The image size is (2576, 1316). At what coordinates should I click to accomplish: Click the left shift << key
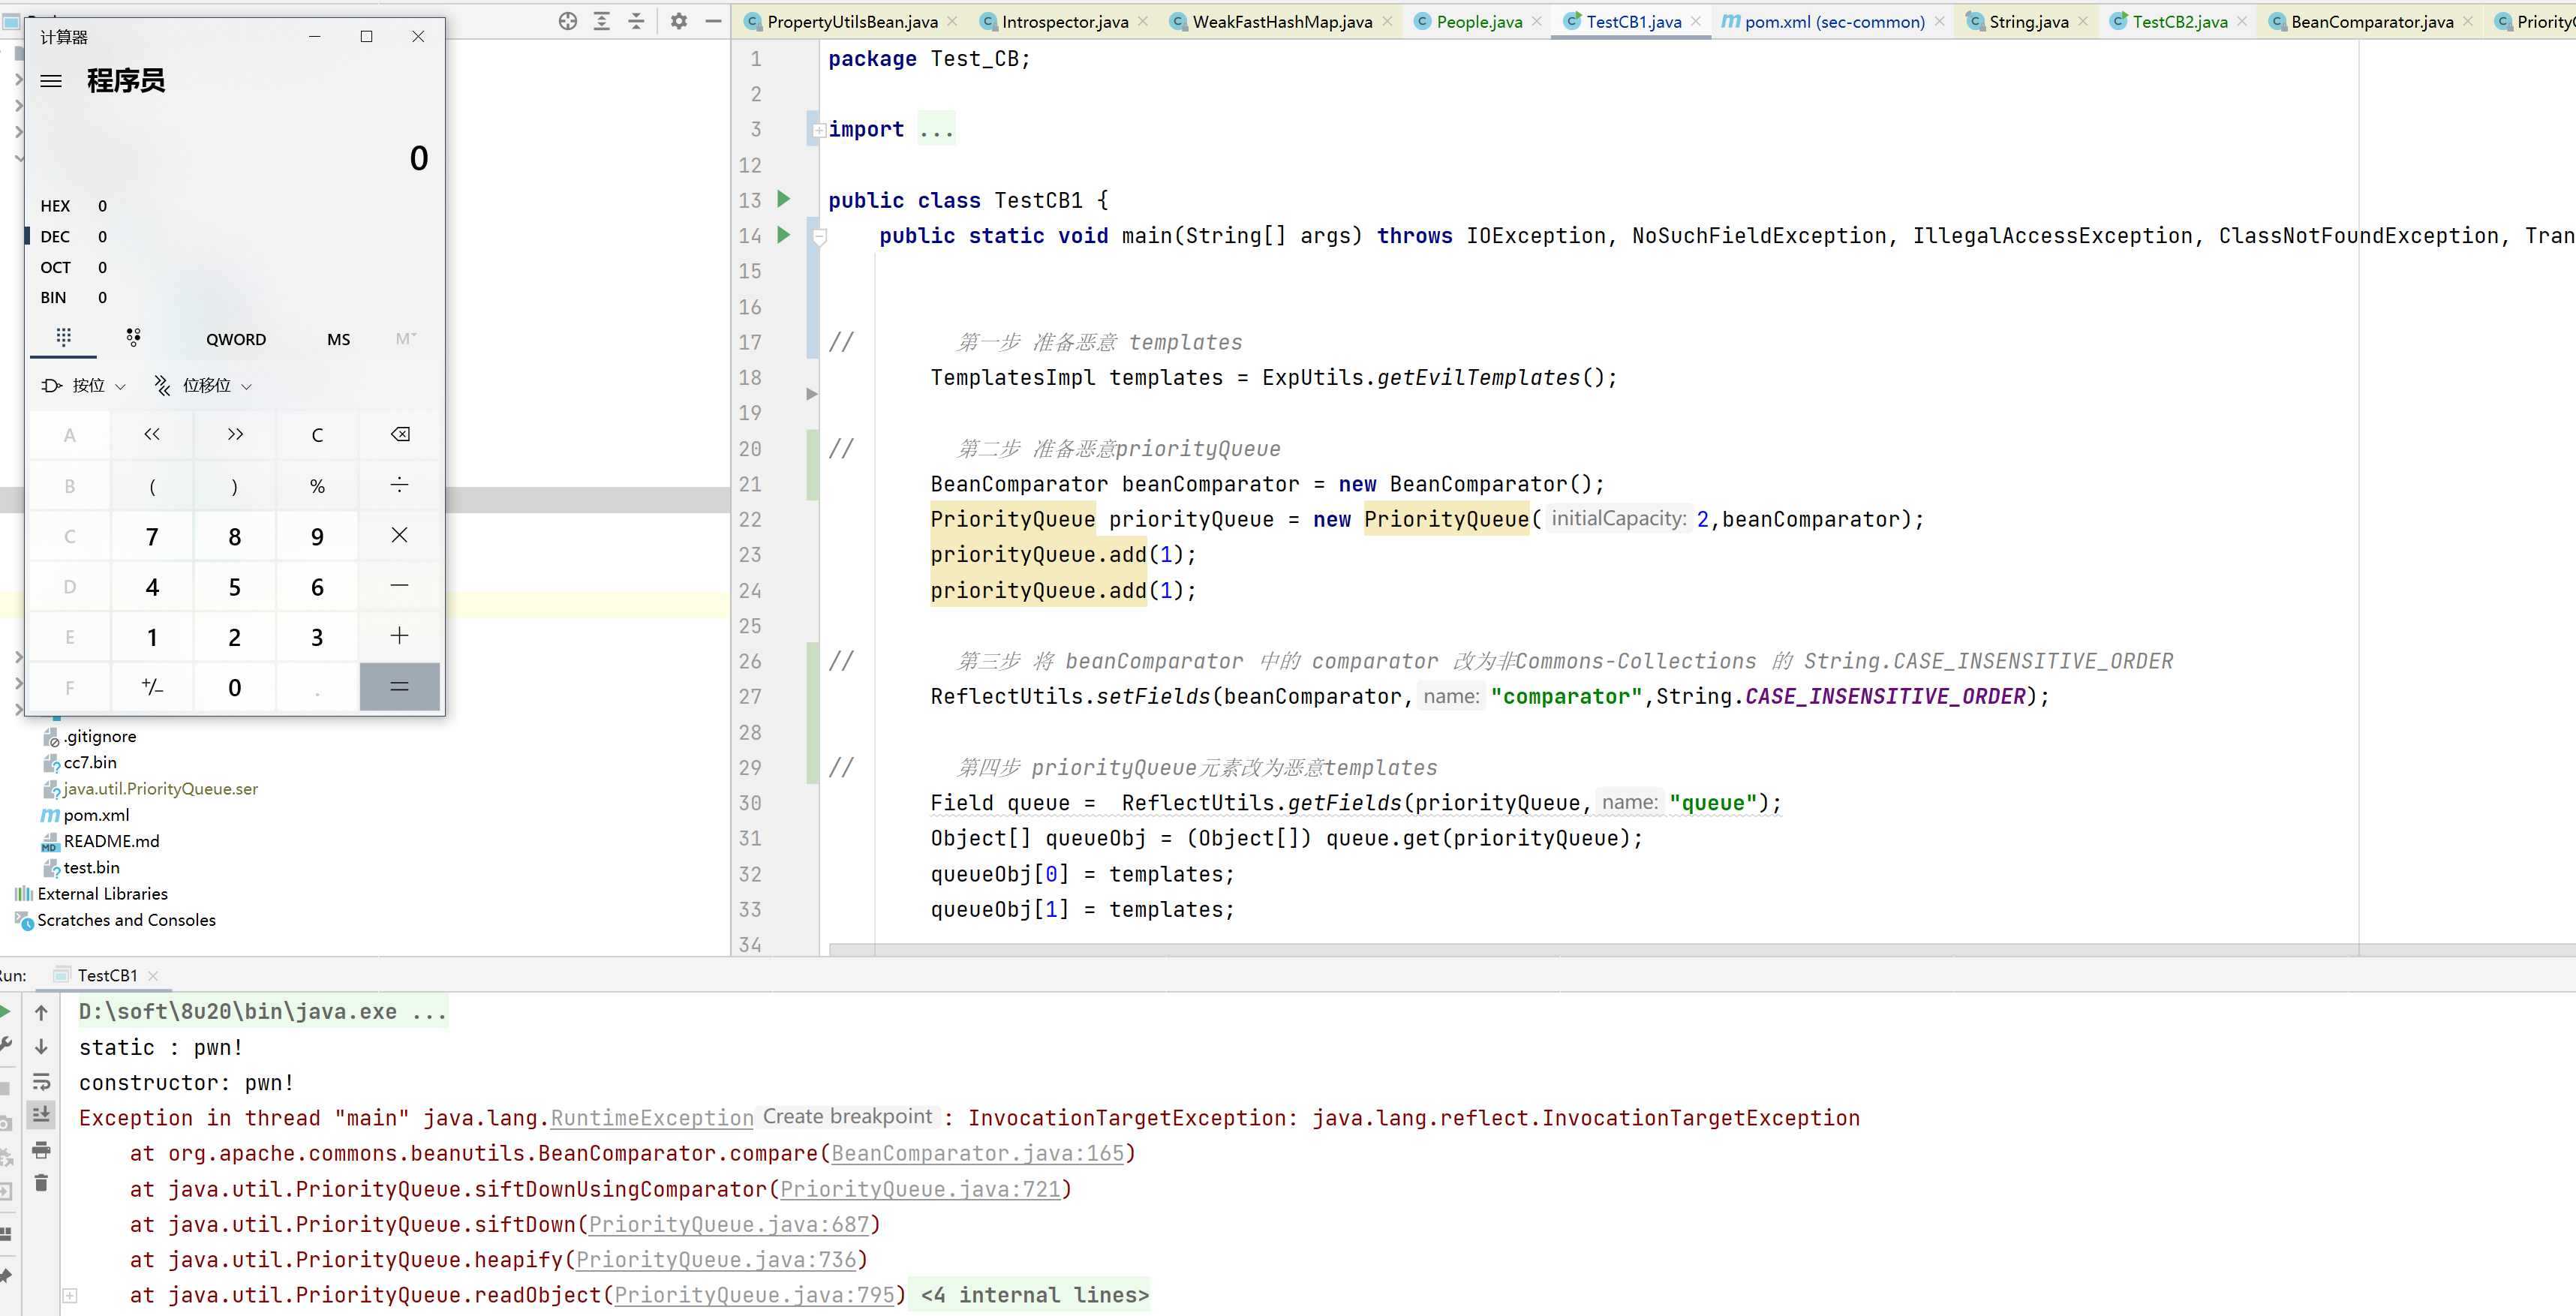152,434
